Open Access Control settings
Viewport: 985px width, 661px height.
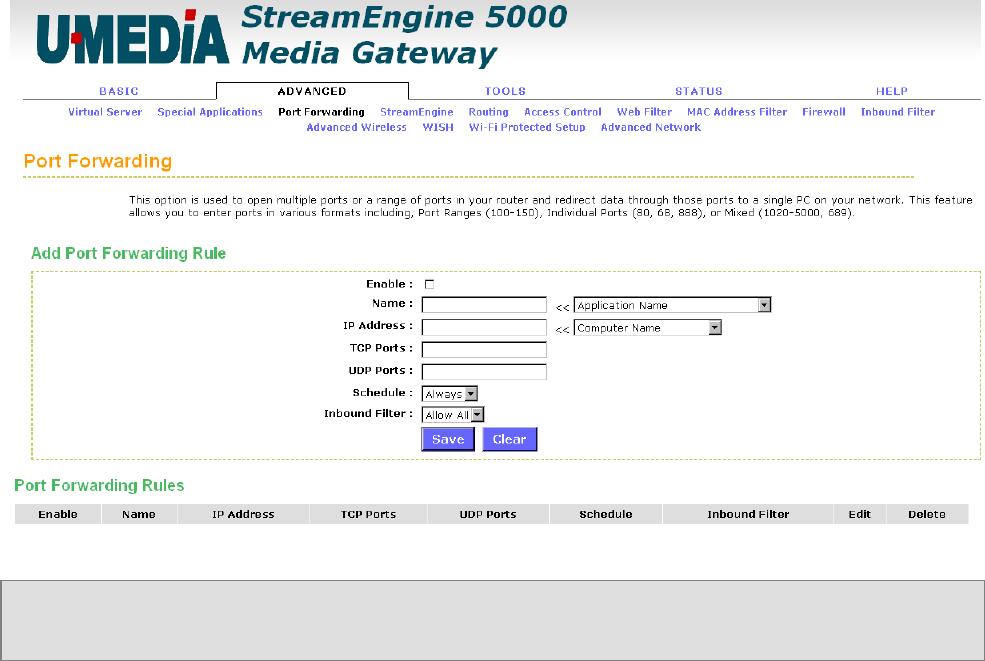click(563, 112)
